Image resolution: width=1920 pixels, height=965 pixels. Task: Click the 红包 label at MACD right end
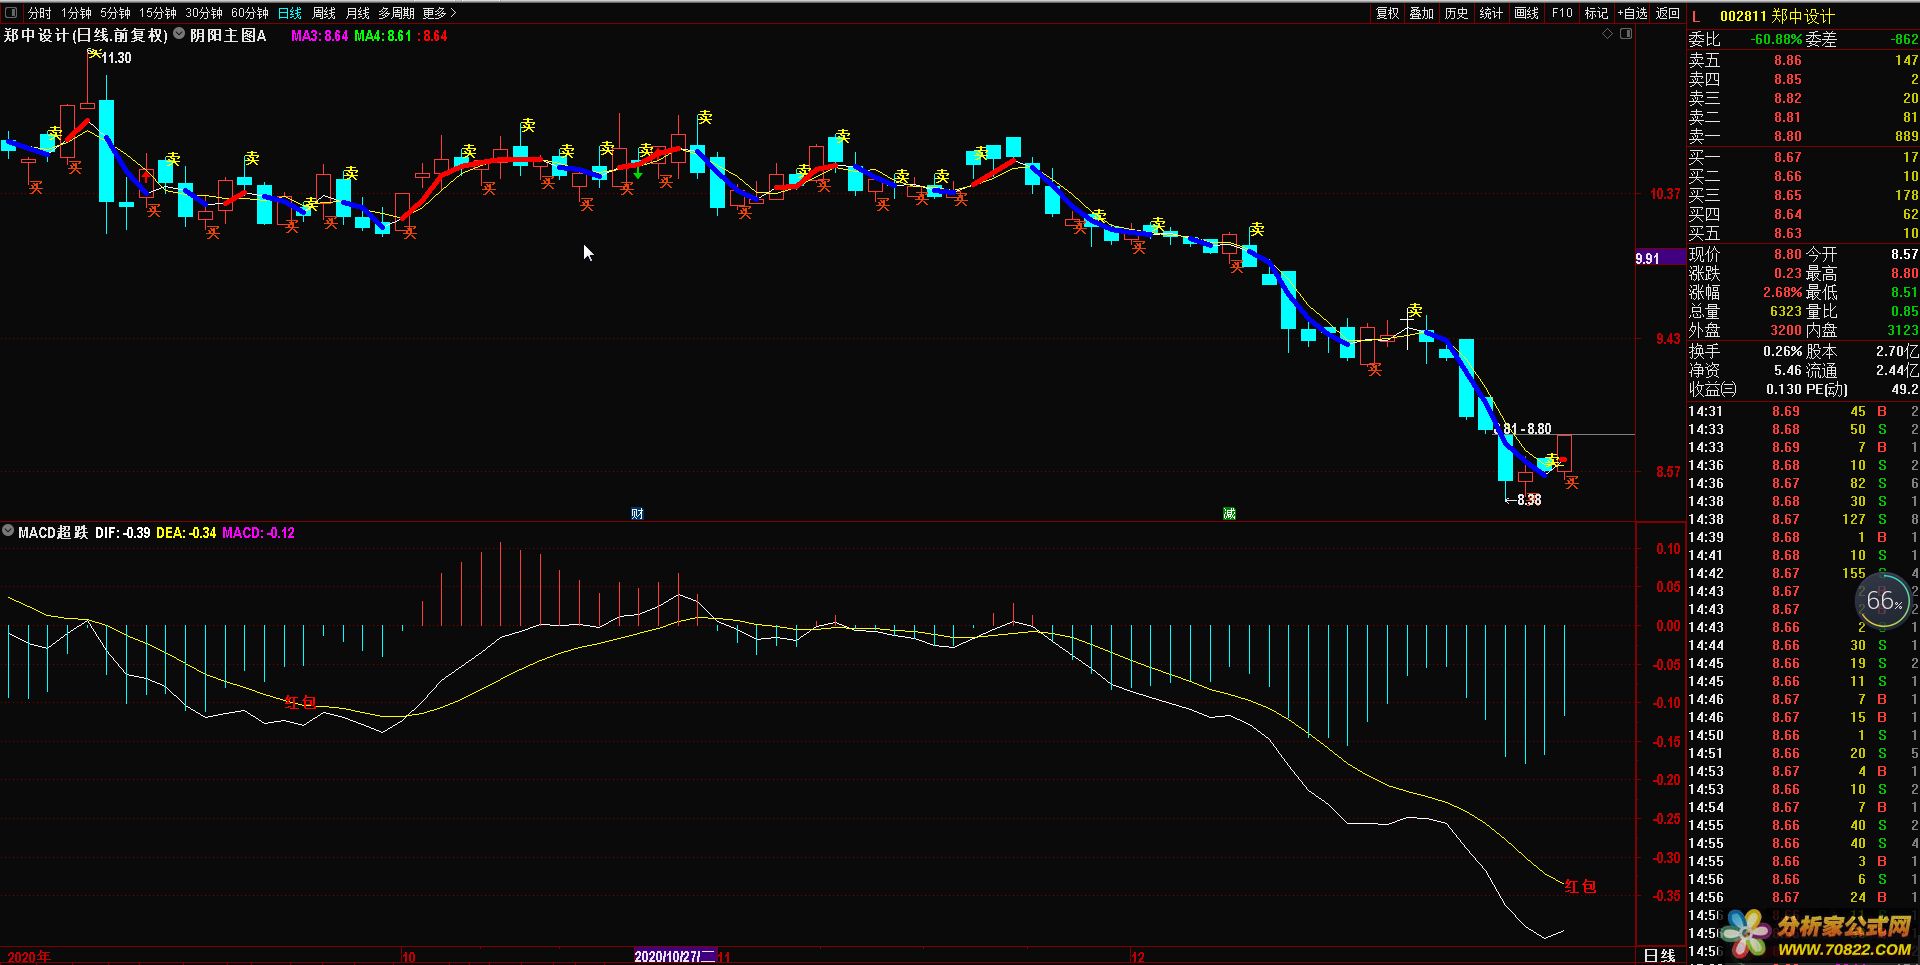click(1581, 886)
